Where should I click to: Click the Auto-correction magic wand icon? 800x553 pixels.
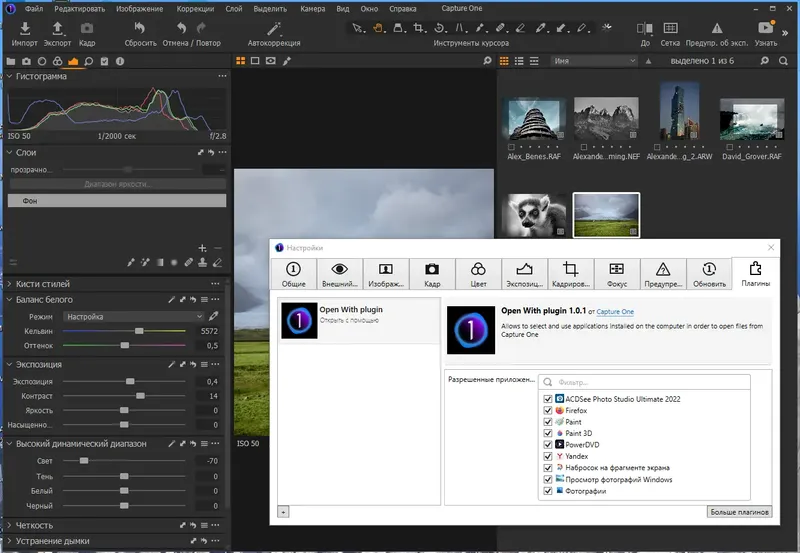coord(273,29)
